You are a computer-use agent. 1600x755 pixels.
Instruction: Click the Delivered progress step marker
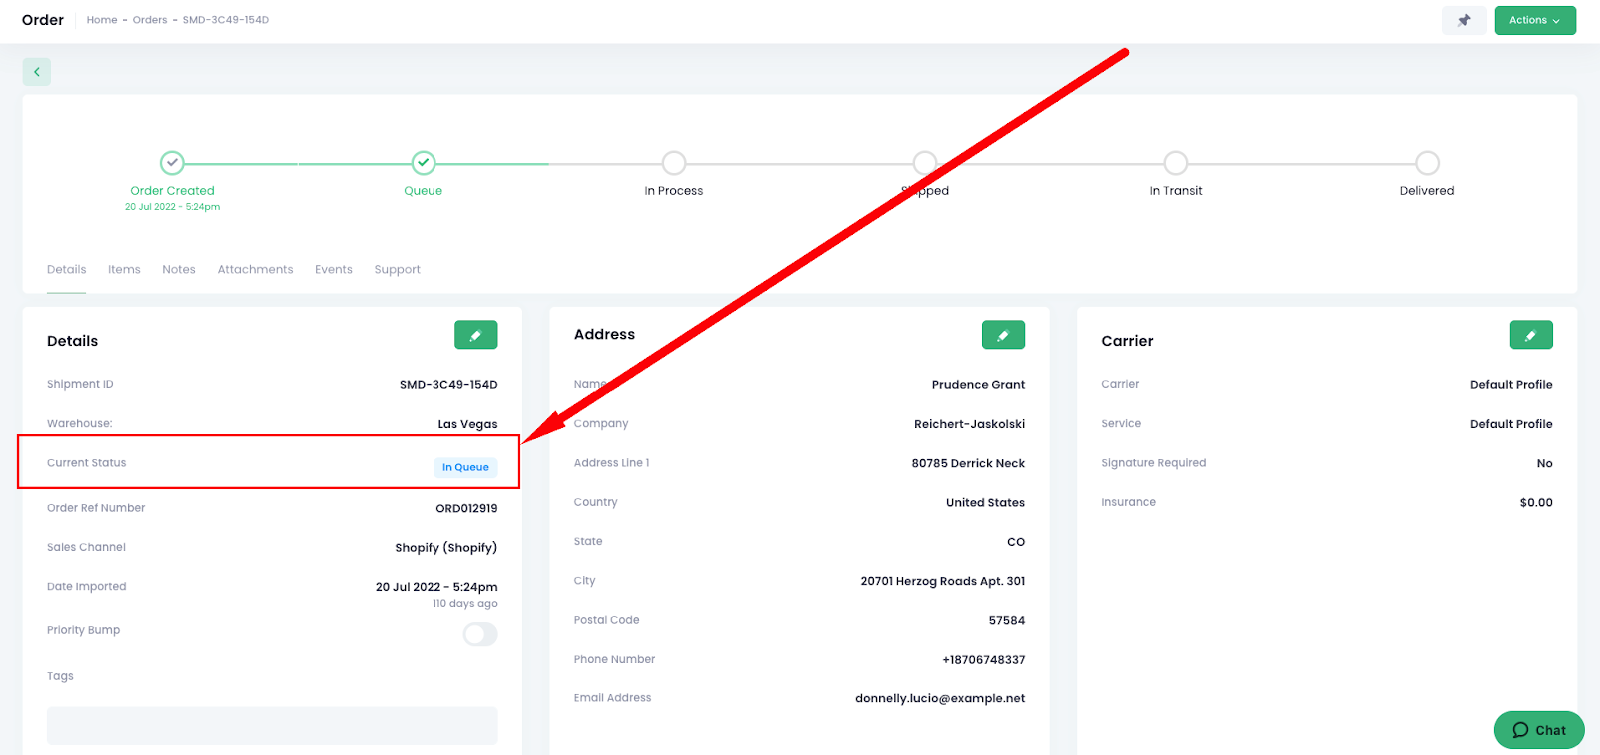[1427, 162]
